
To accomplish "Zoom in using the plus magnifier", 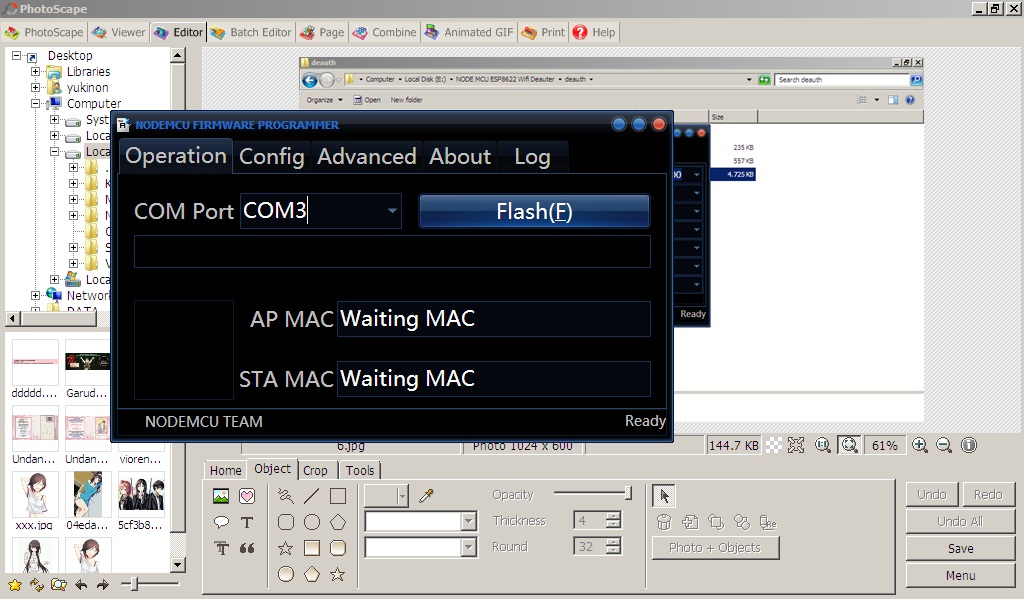I will pos(920,445).
